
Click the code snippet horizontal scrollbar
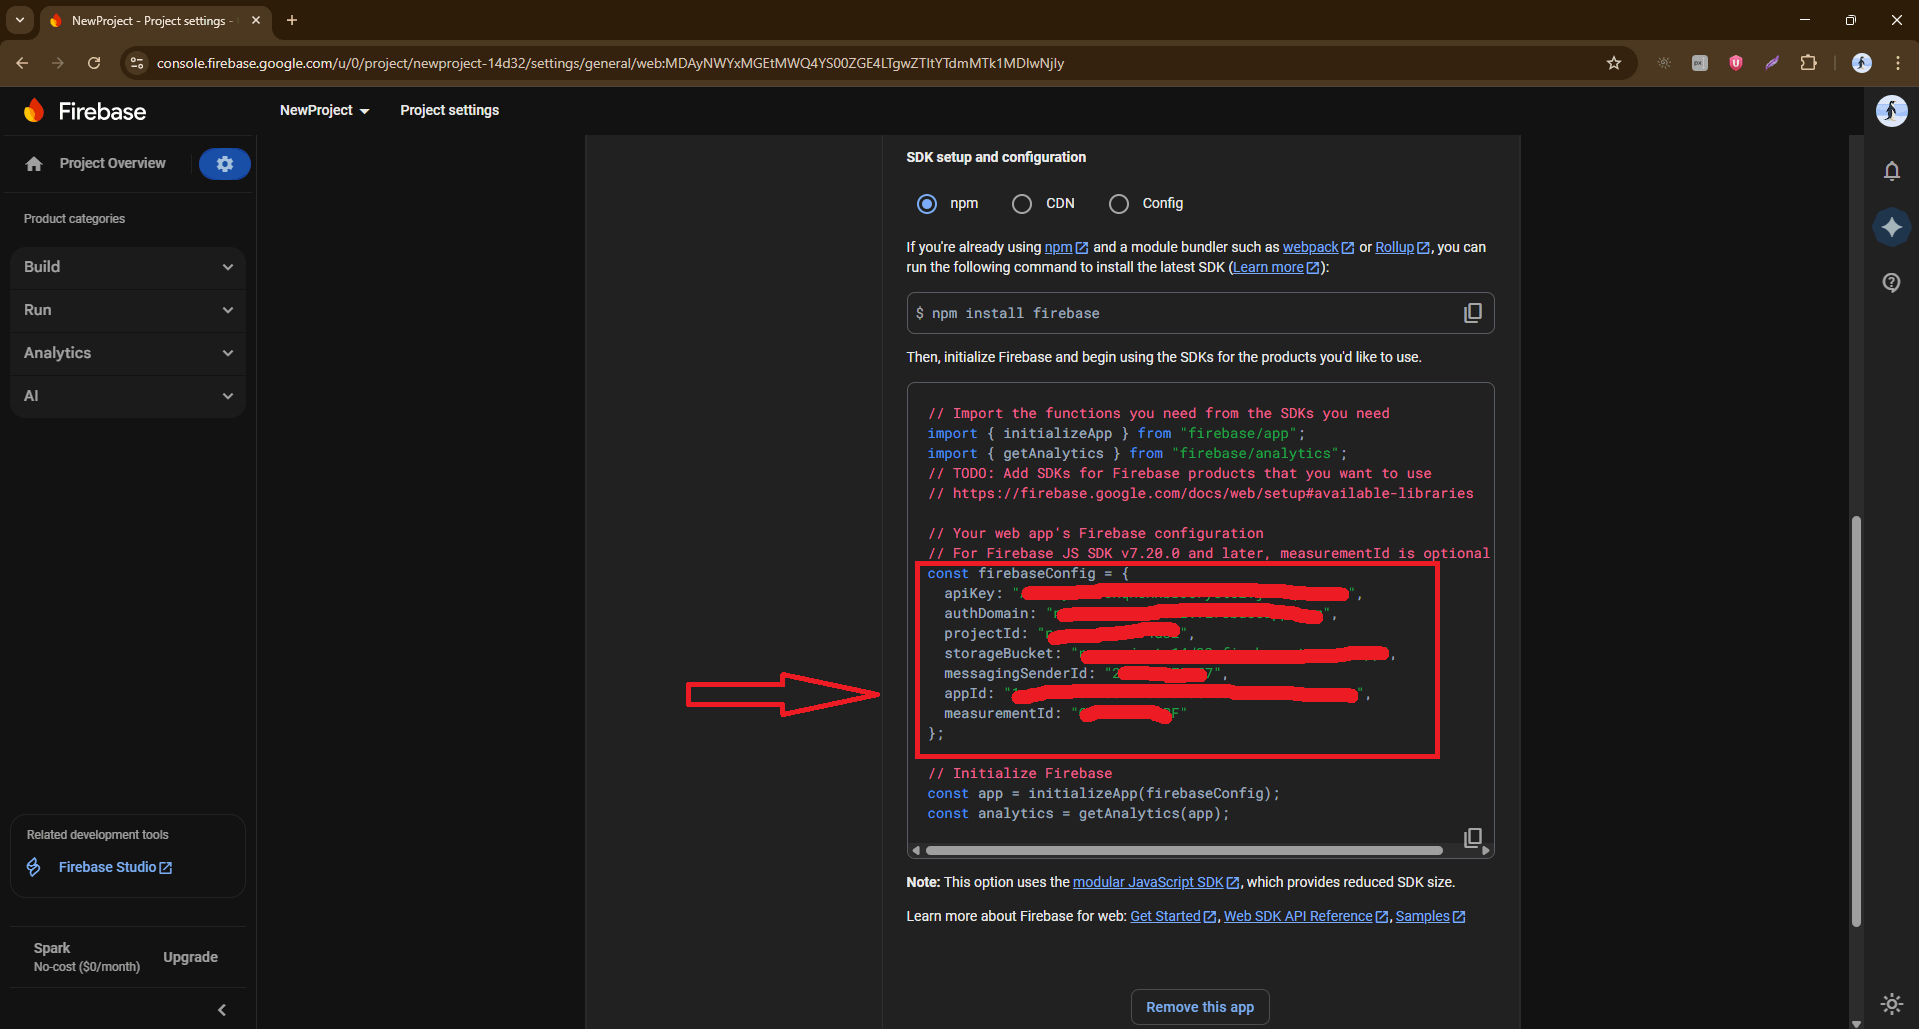point(1183,851)
